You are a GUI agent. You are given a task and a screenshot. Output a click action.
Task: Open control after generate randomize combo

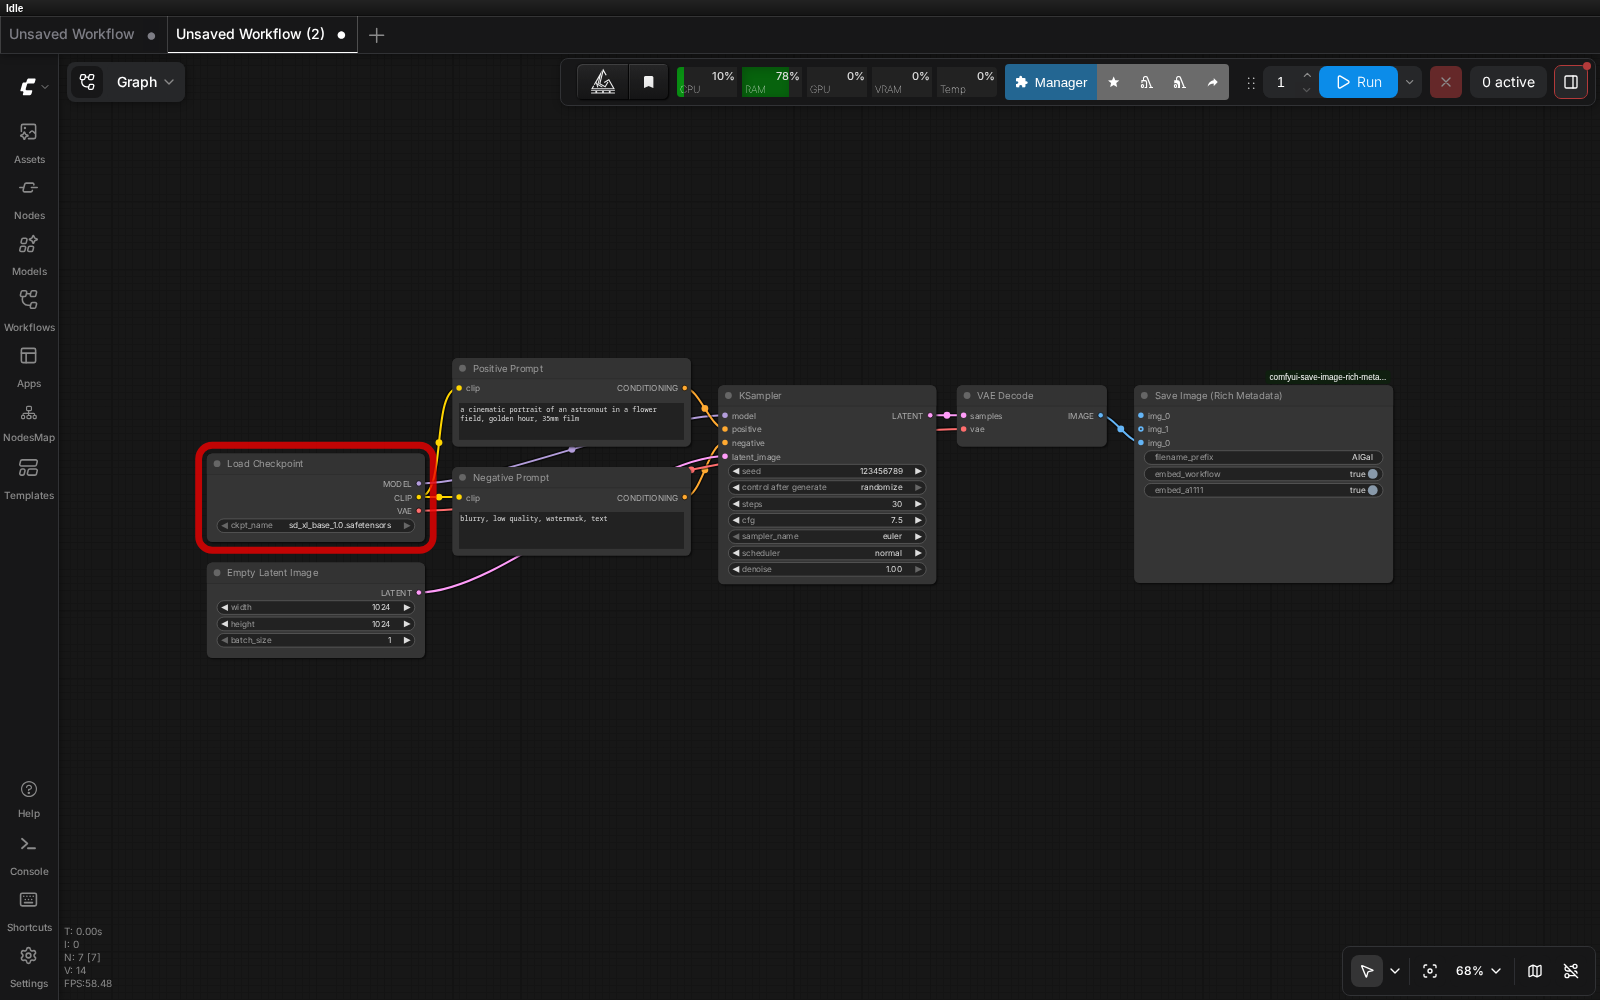click(827, 487)
